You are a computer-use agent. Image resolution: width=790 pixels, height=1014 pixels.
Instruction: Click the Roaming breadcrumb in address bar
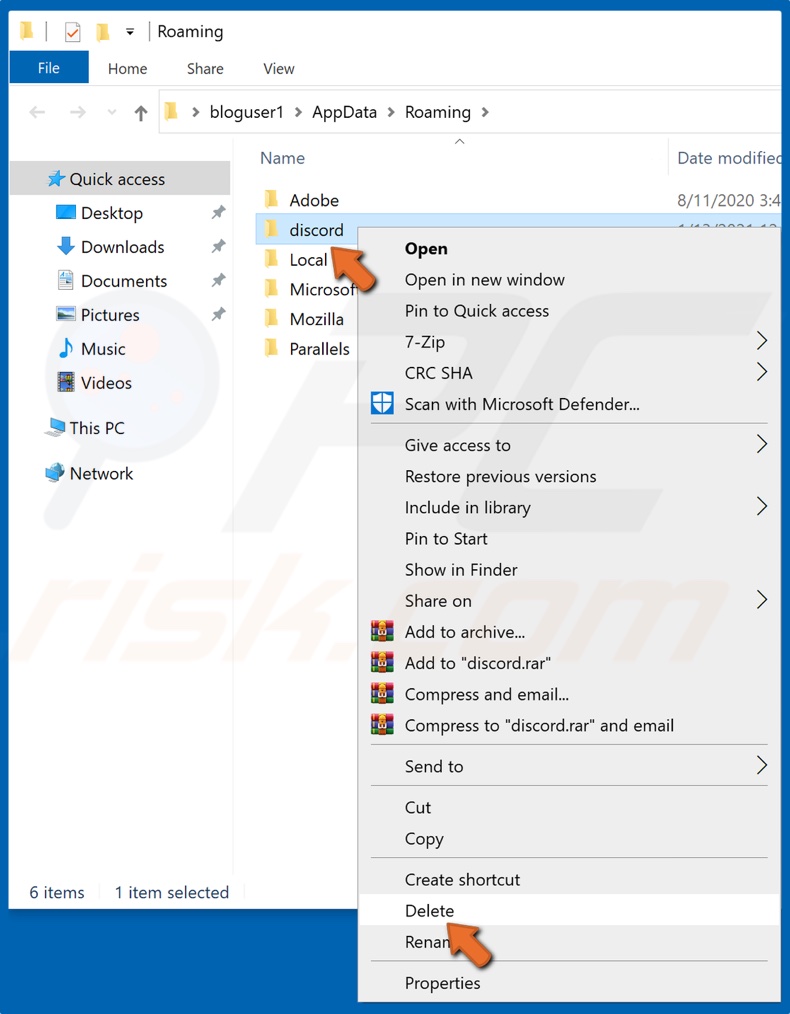point(438,113)
